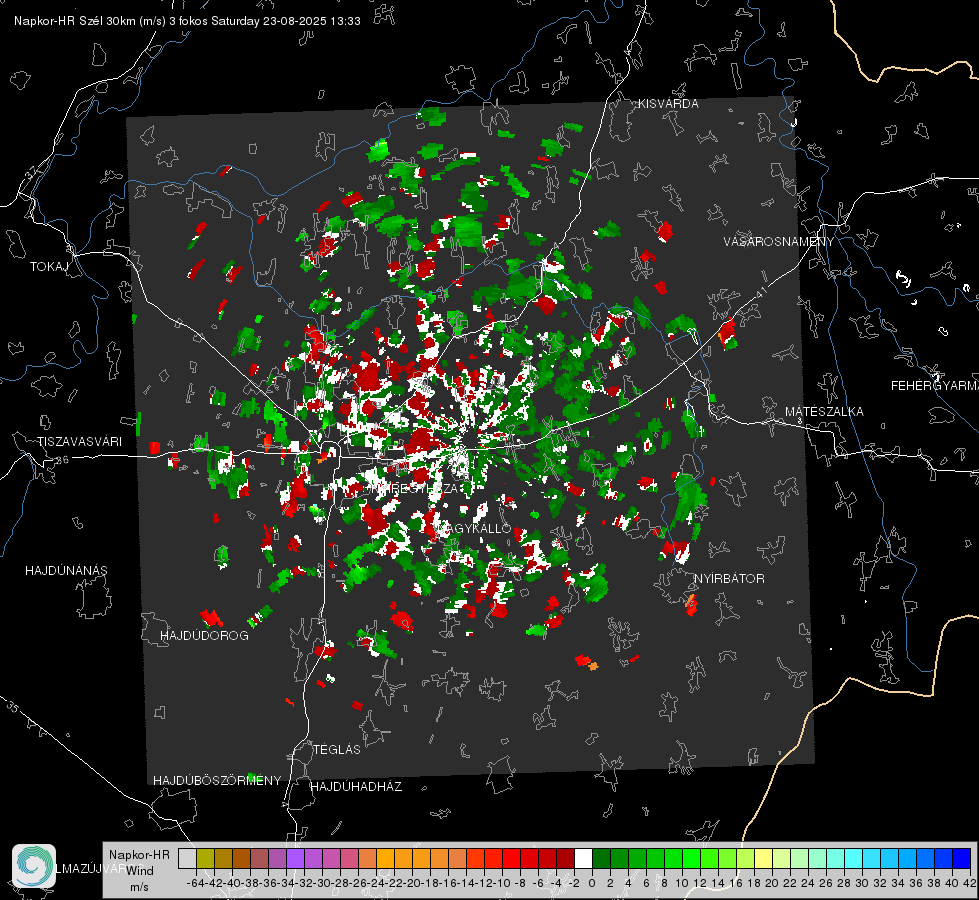Click the road number 41 label
The height and width of the screenshot is (900, 979).
[x=760, y=292]
